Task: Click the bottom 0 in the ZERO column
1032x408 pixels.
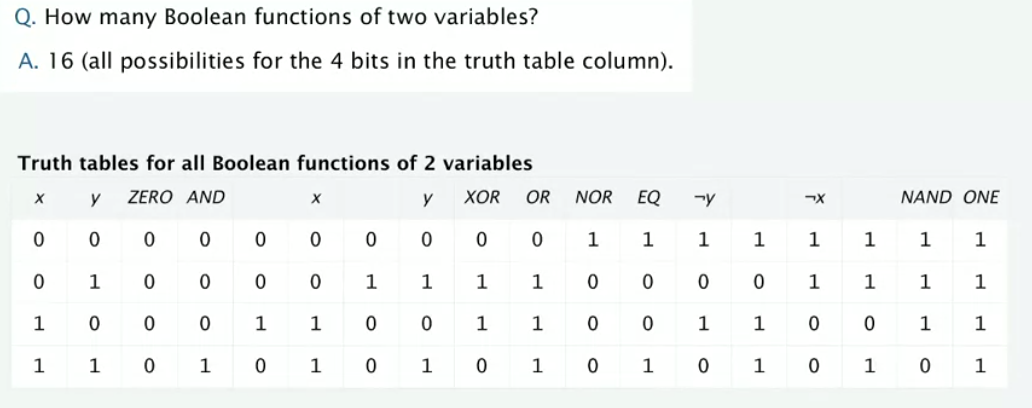Action: [x=149, y=367]
